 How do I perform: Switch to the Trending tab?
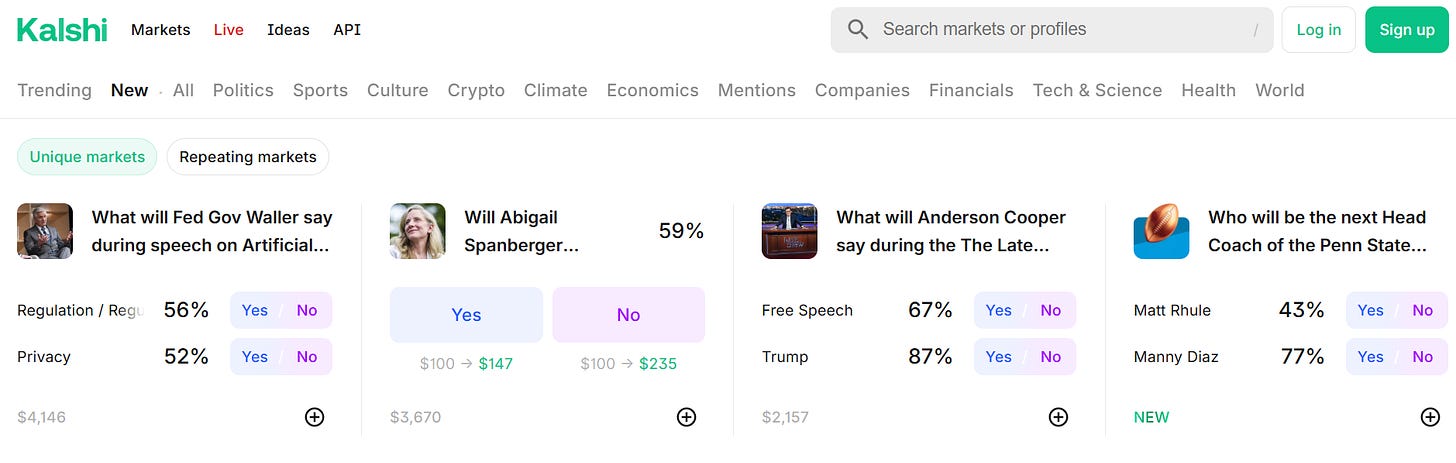[x=54, y=90]
